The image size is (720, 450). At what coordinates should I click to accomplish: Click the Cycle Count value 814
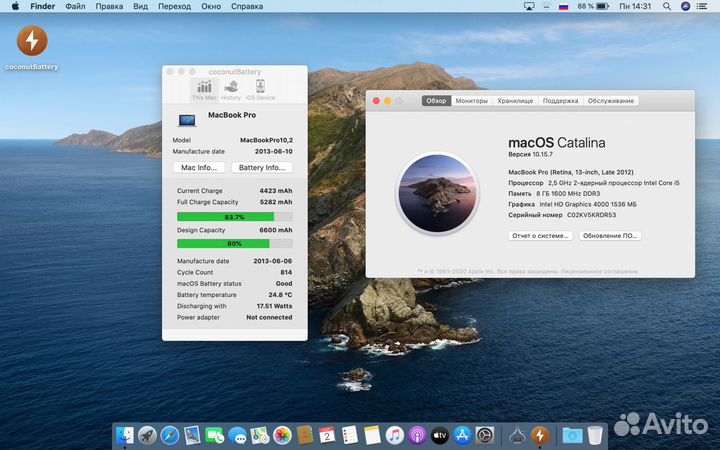[286, 272]
